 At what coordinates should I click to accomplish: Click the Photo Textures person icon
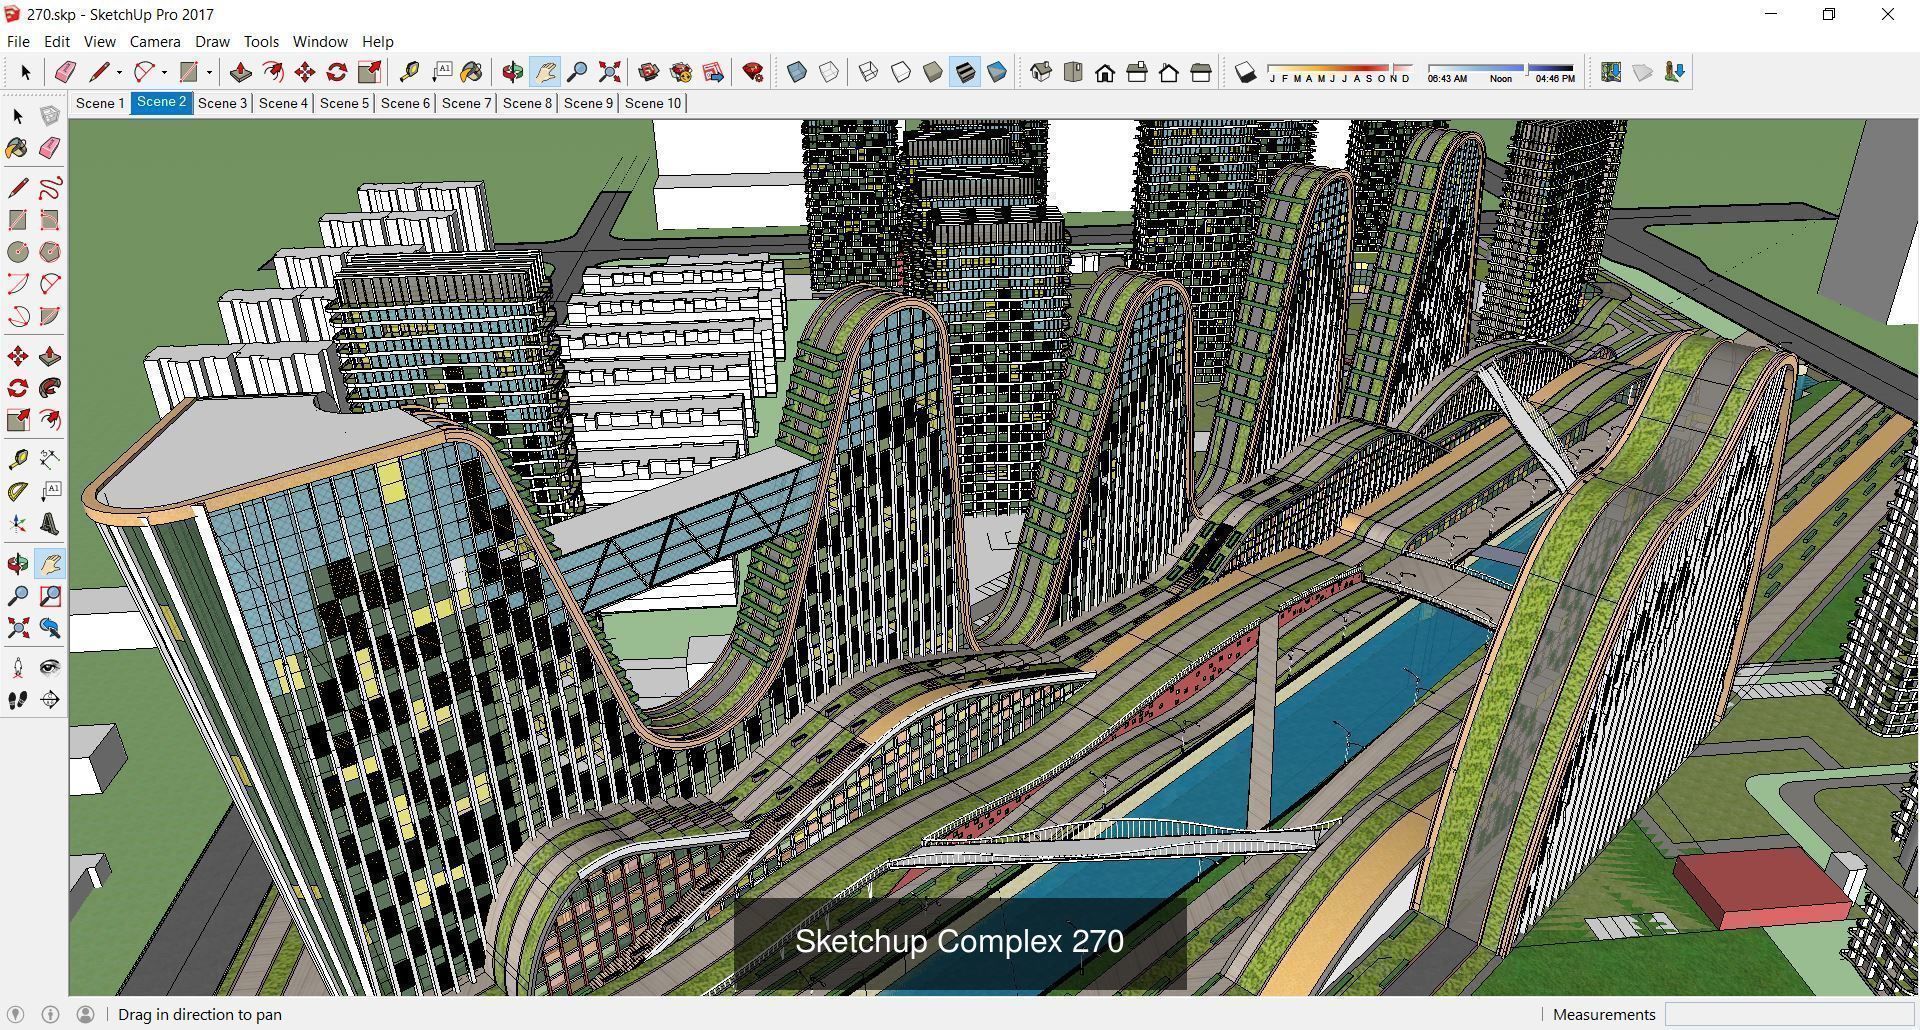coord(1675,72)
